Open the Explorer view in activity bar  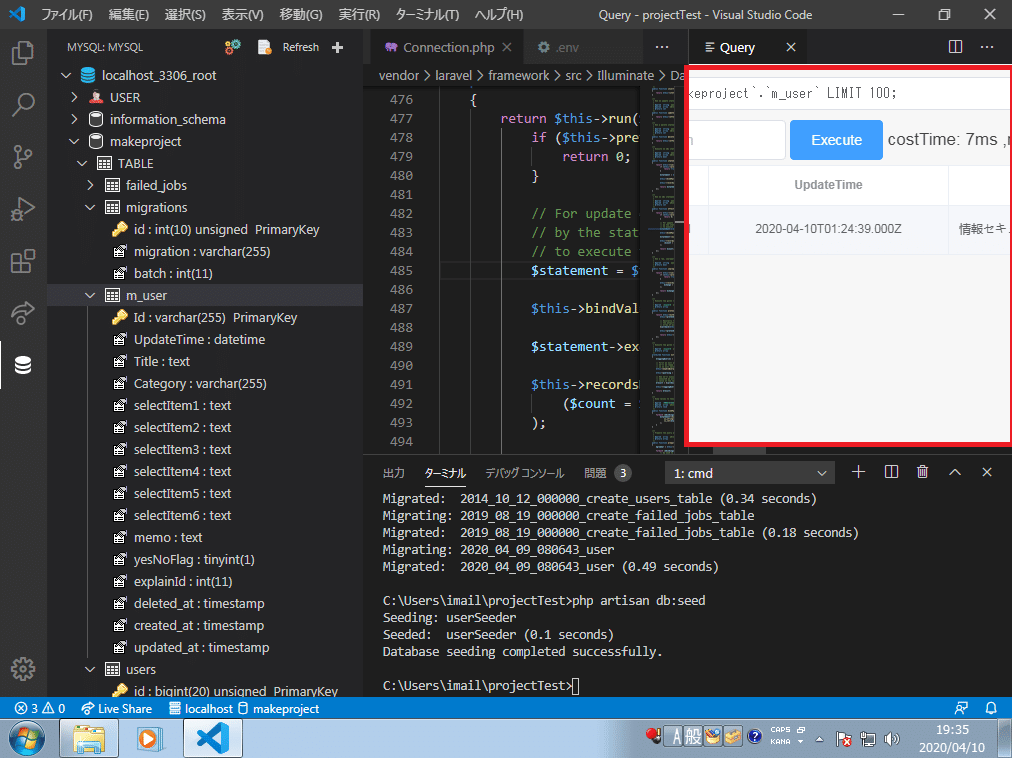point(23,53)
